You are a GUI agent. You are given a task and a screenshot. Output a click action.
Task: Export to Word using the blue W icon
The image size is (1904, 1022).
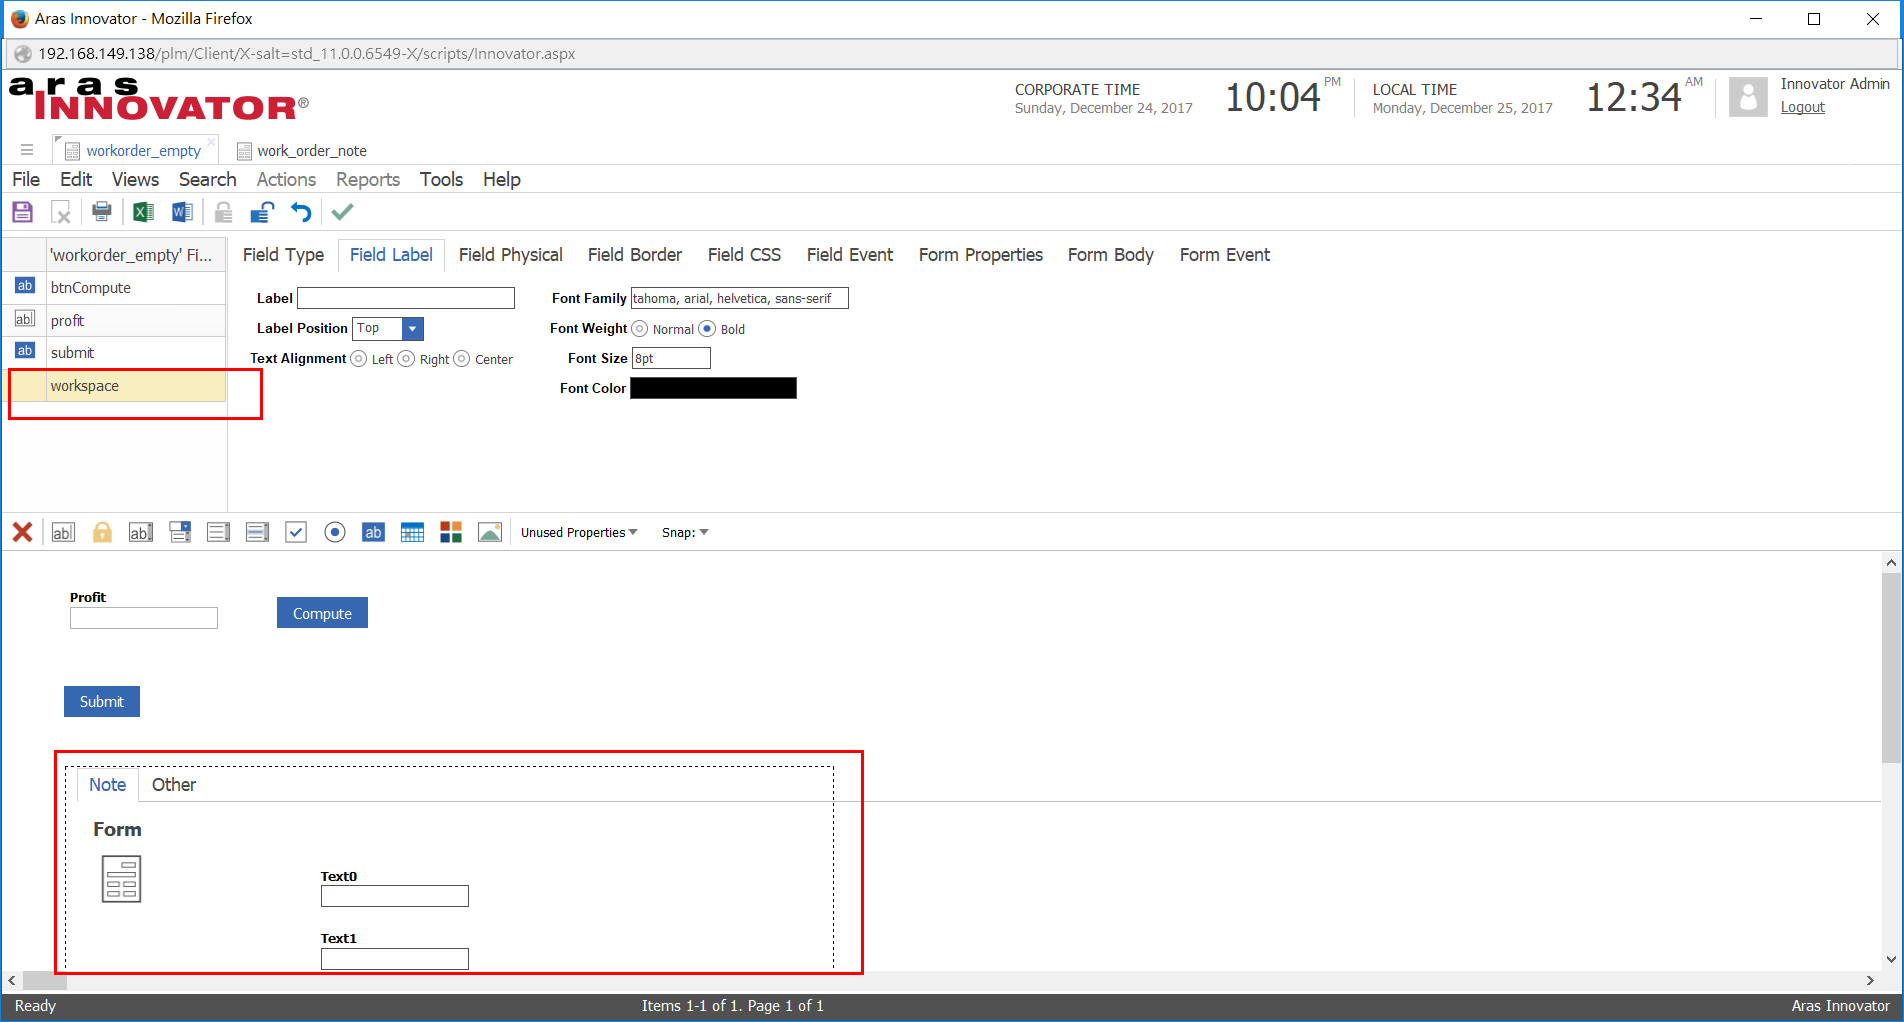pyautogui.click(x=182, y=212)
